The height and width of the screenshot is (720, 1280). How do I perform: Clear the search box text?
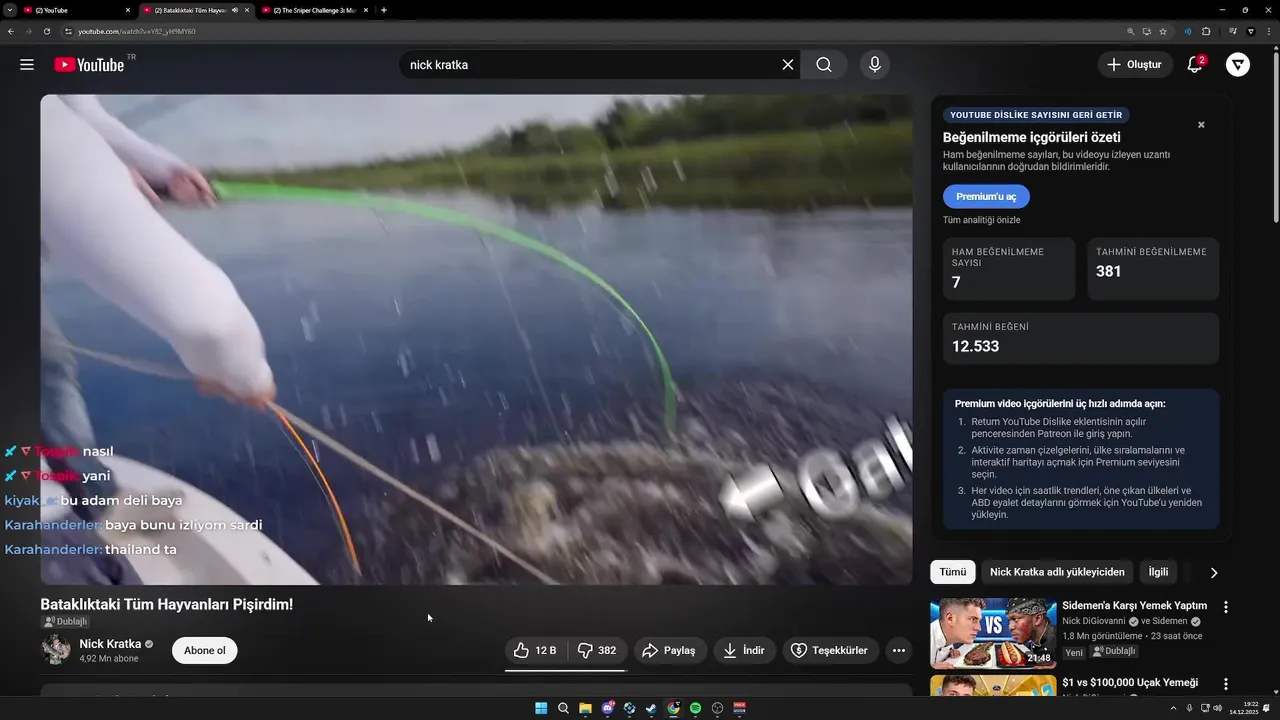pyautogui.click(x=788, y=65)
